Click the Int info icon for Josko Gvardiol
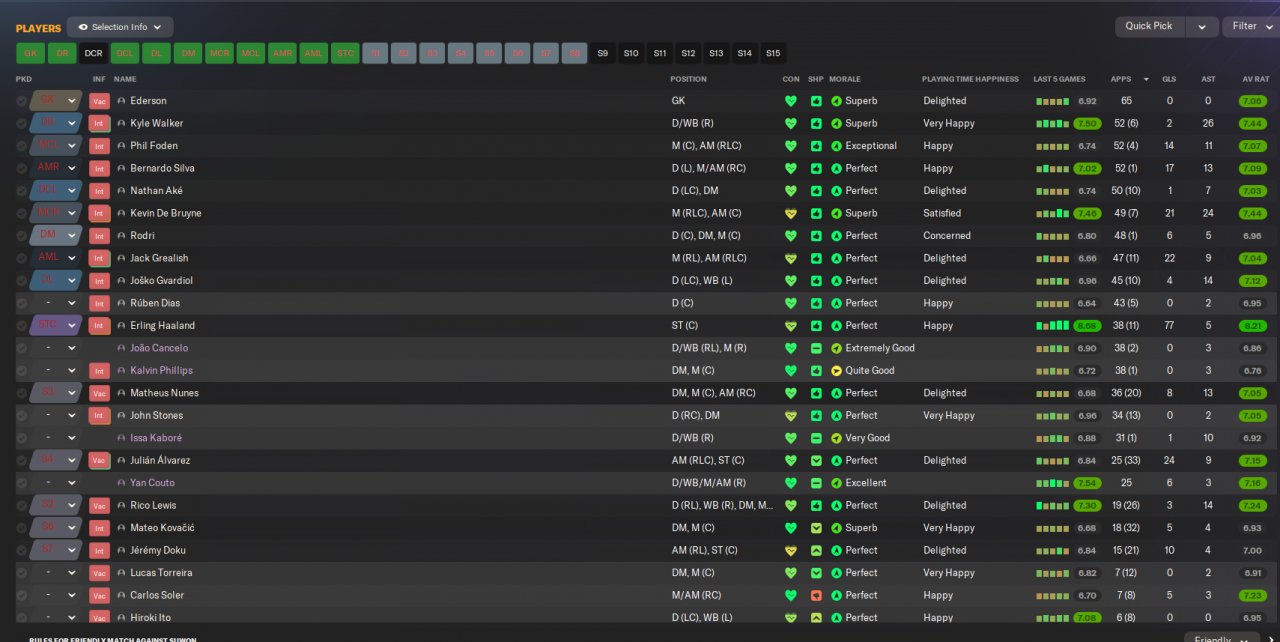This screenshot has width=1280, height=642. [99, 281]
